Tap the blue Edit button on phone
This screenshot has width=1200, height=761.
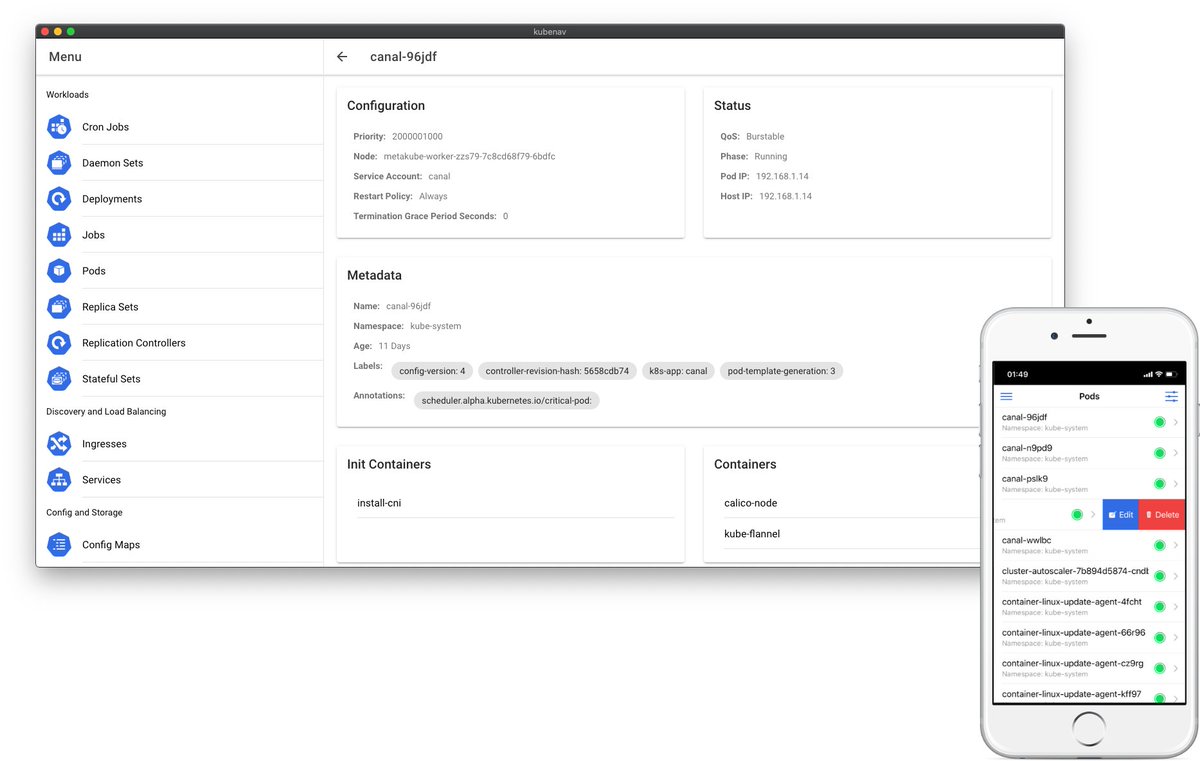click(x=1120, y=514)
